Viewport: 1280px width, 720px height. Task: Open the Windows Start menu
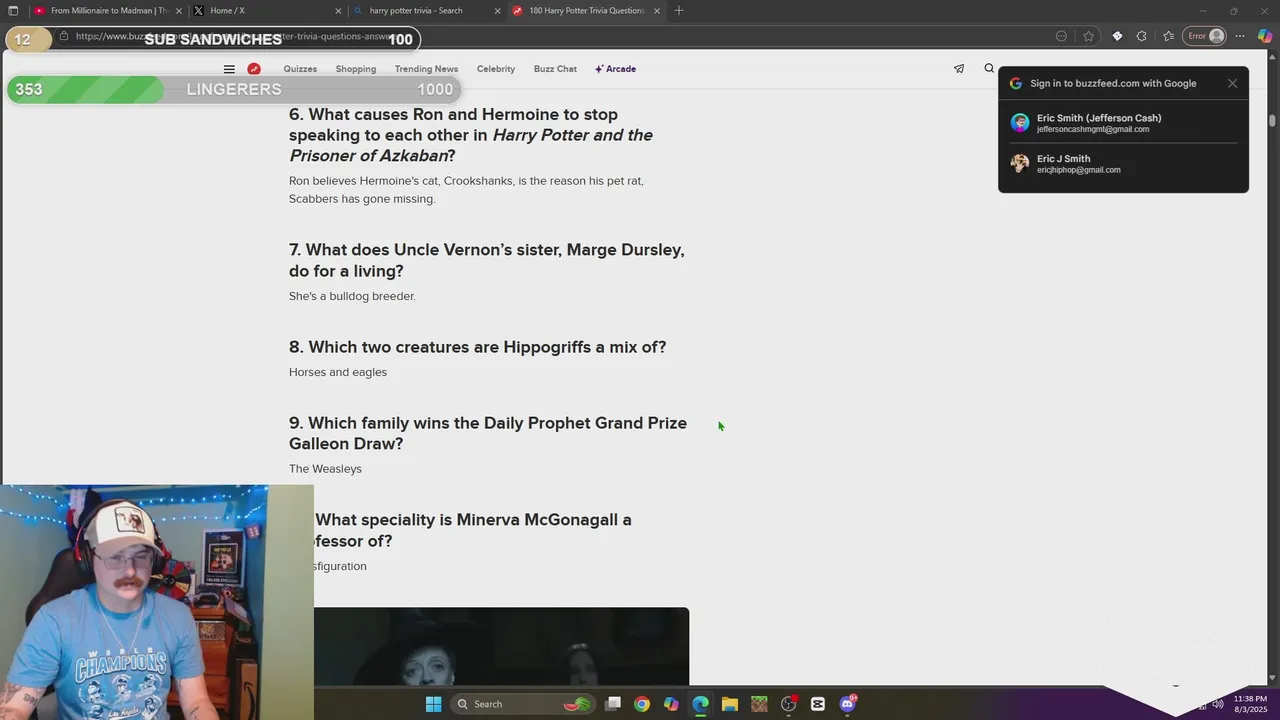433,704
